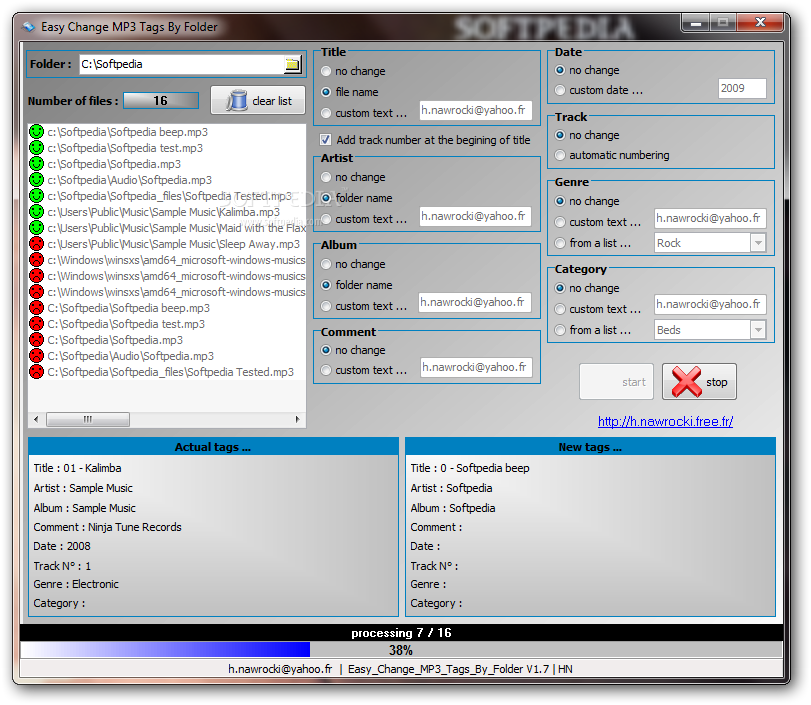
Task: Click 'Title : 0 - Softpedia beep' in New tags
Action: (x=470, y=468)
